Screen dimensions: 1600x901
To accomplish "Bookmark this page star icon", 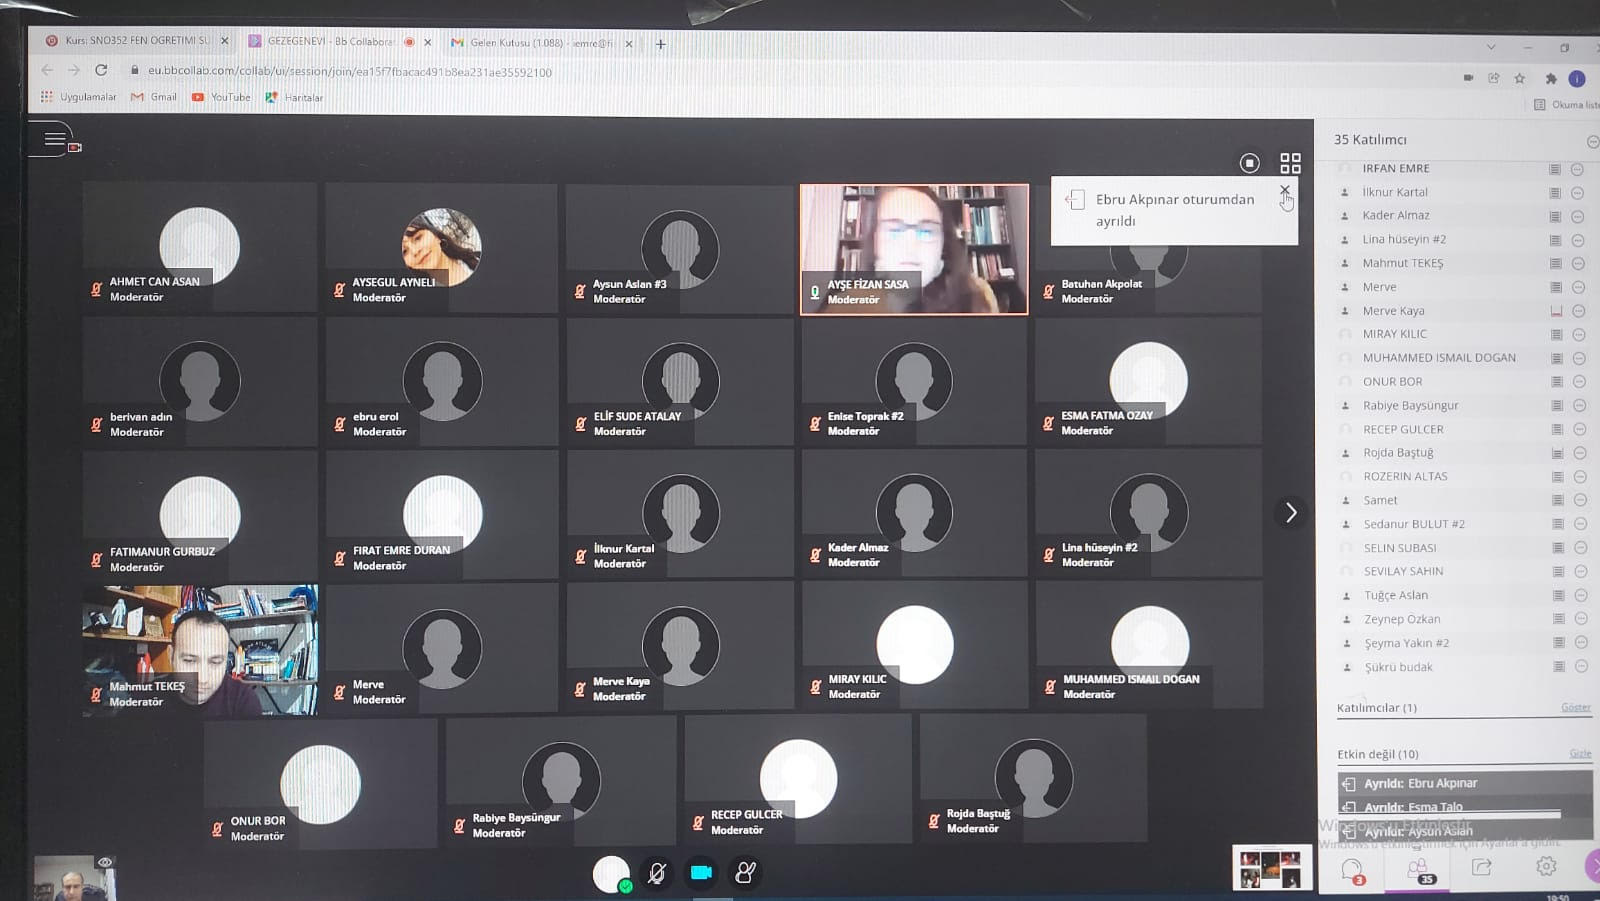I will [1520, 78].
